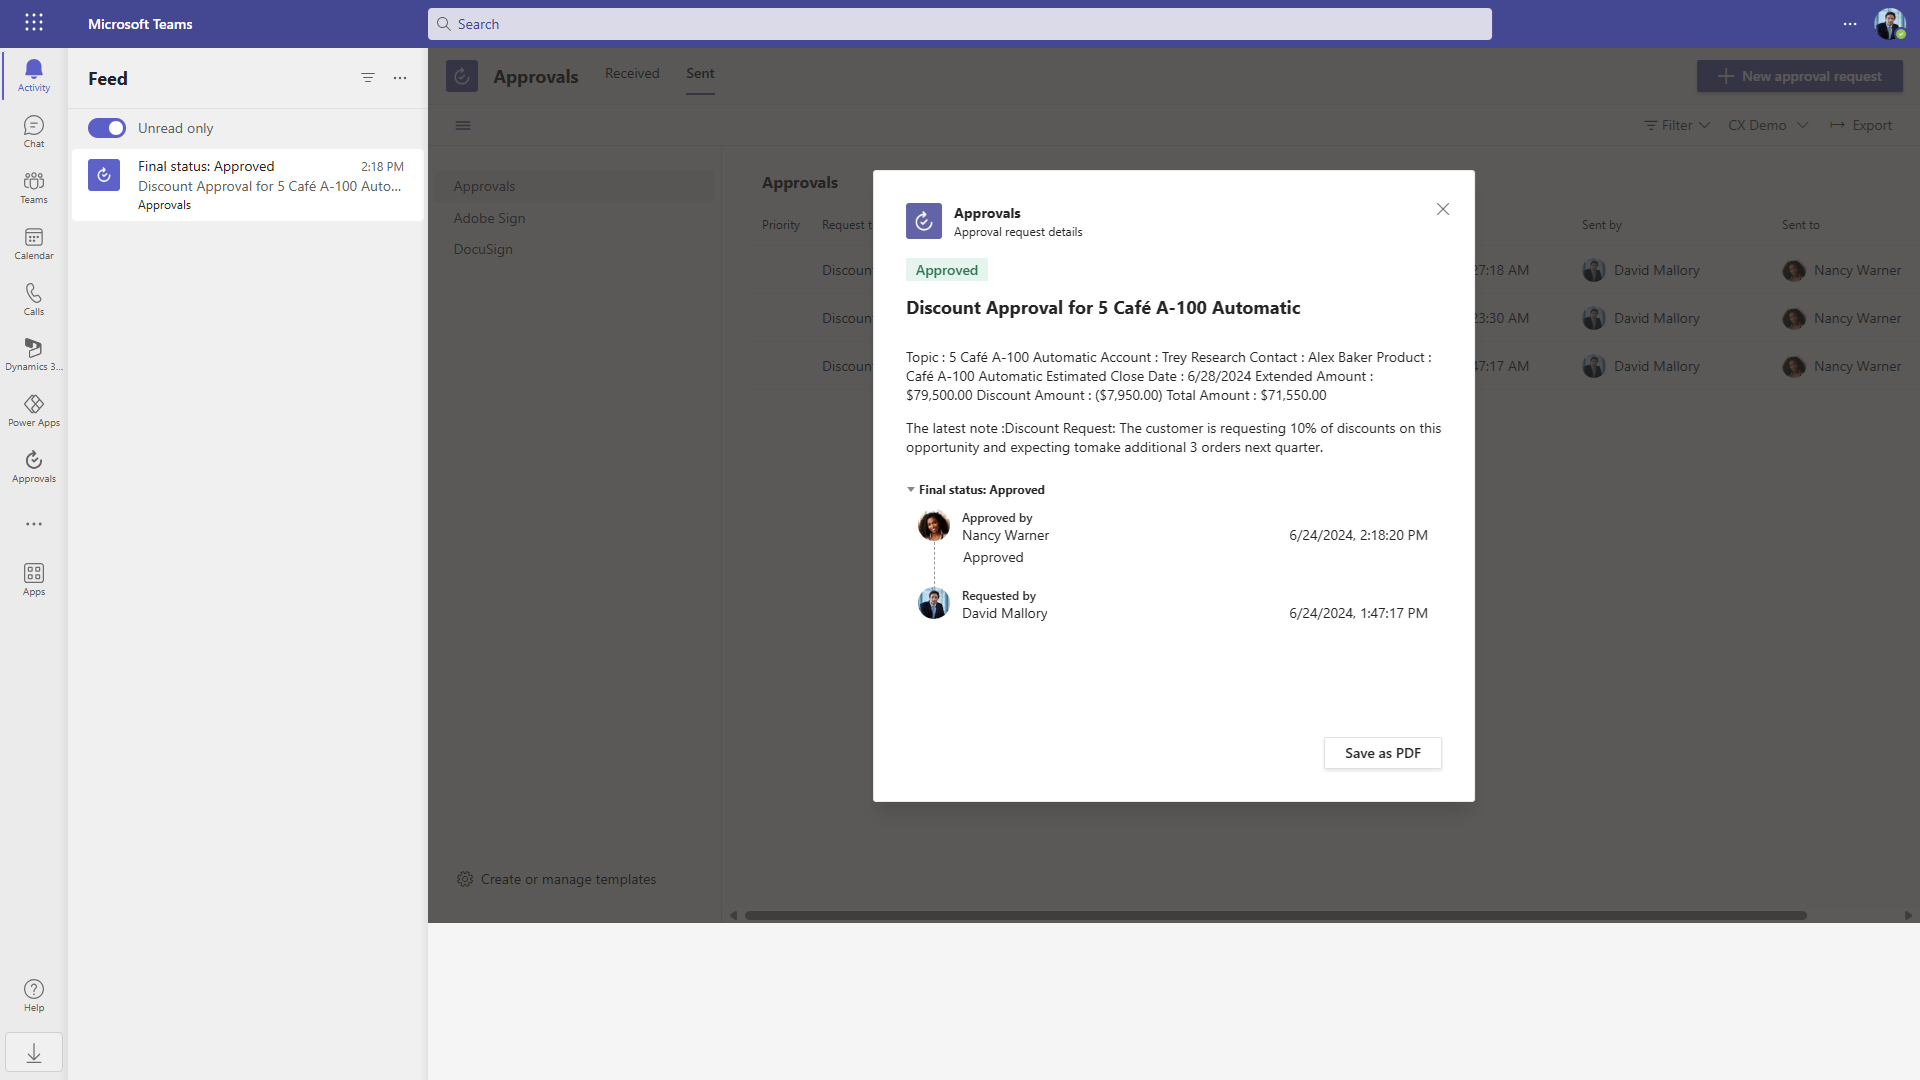The width and height of the screenshot is (1920, 1080).
Task: Switch to the Received tab
Action: (x=631, y=73)
